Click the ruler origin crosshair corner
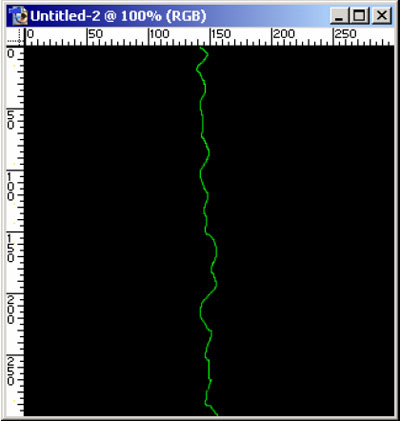This screenshot has width=400, height=421. 15,37
